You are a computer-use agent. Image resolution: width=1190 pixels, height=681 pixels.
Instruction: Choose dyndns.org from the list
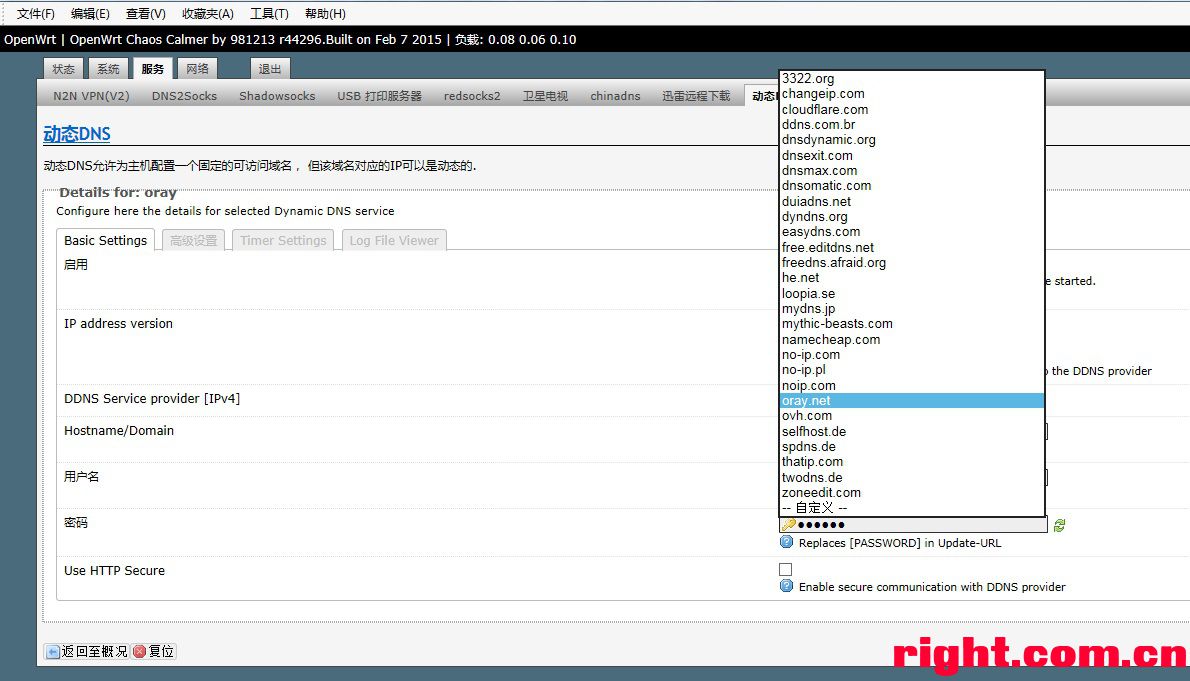(x=912, y=216)
